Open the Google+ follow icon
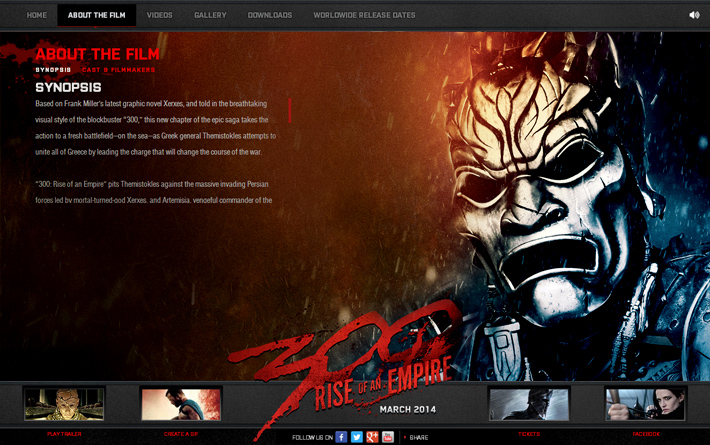This screenshot has height=445, width=710. tap(372, 437)
